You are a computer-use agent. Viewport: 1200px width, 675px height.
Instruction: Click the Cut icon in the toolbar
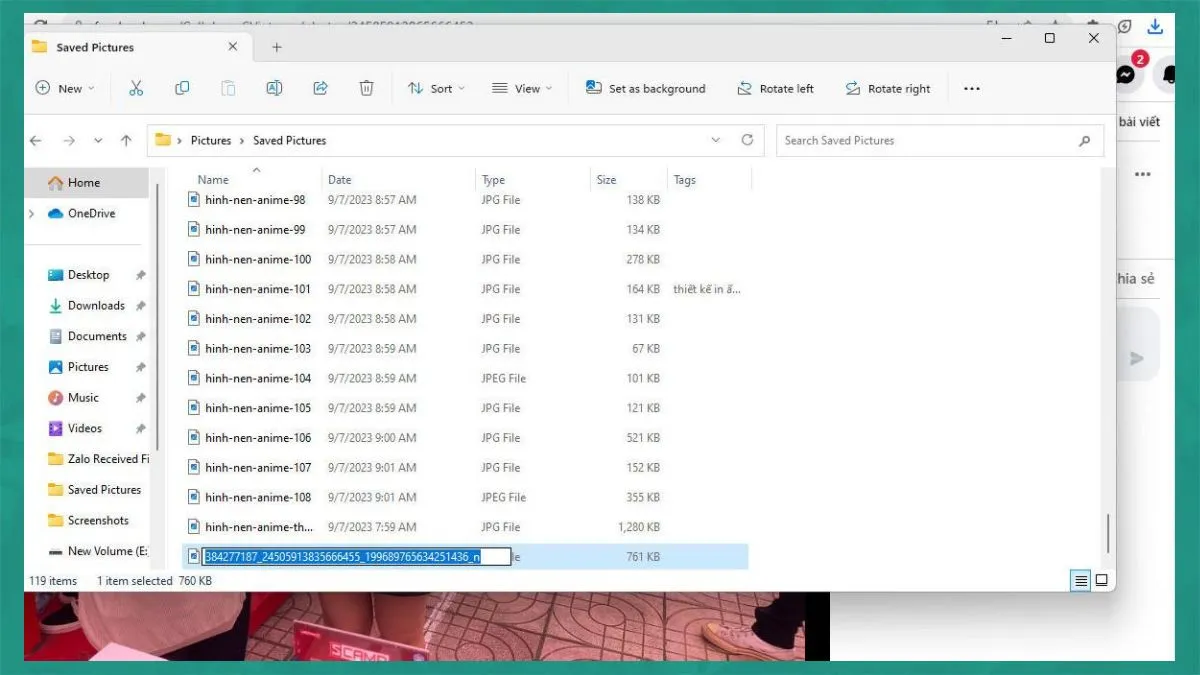(136, 88)
